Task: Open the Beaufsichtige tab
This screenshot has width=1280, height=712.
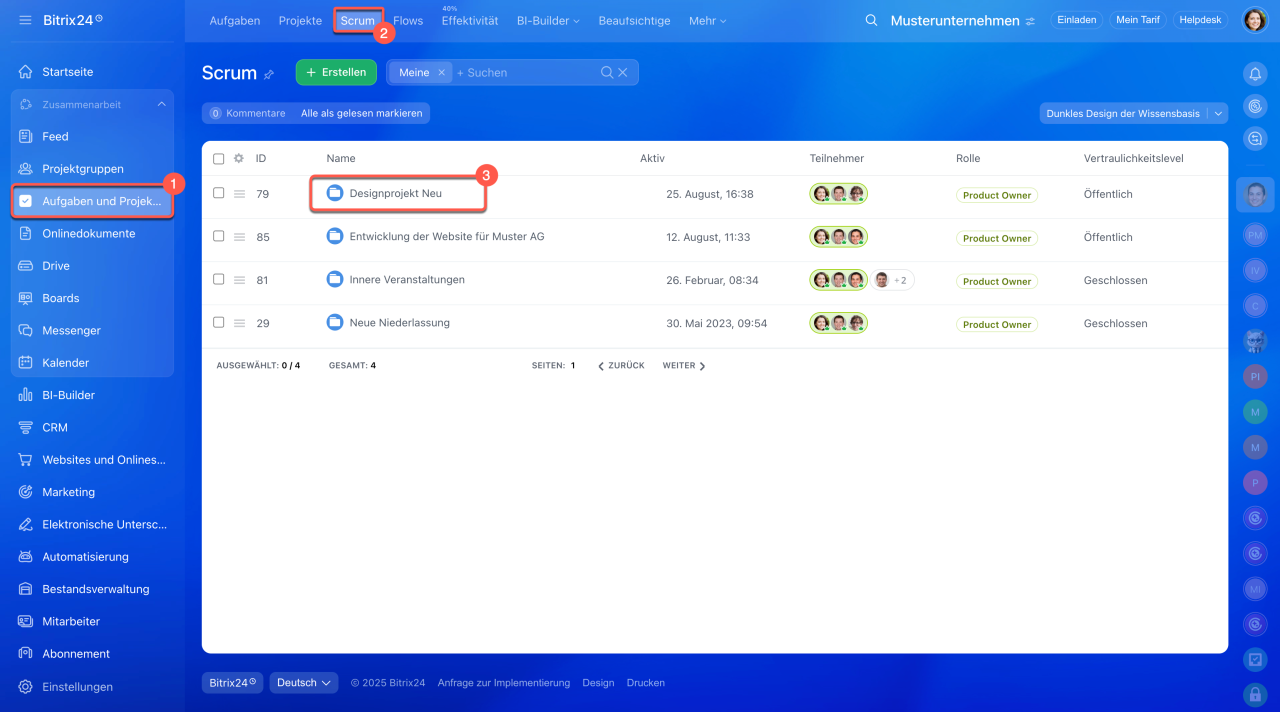Action: coord(634,21)
